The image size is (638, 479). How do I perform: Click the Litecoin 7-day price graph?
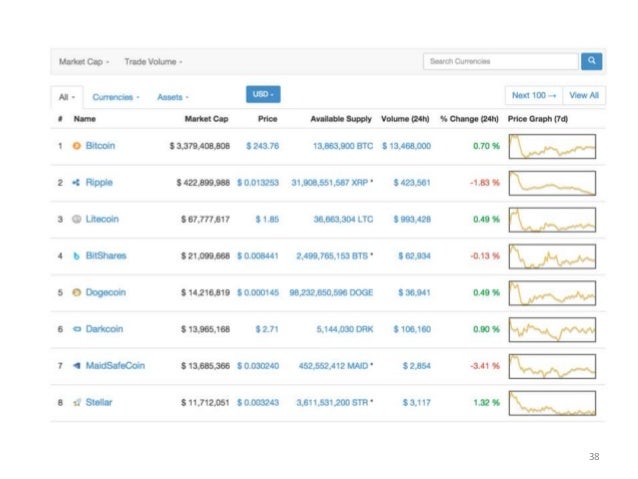tap(552, 220)
